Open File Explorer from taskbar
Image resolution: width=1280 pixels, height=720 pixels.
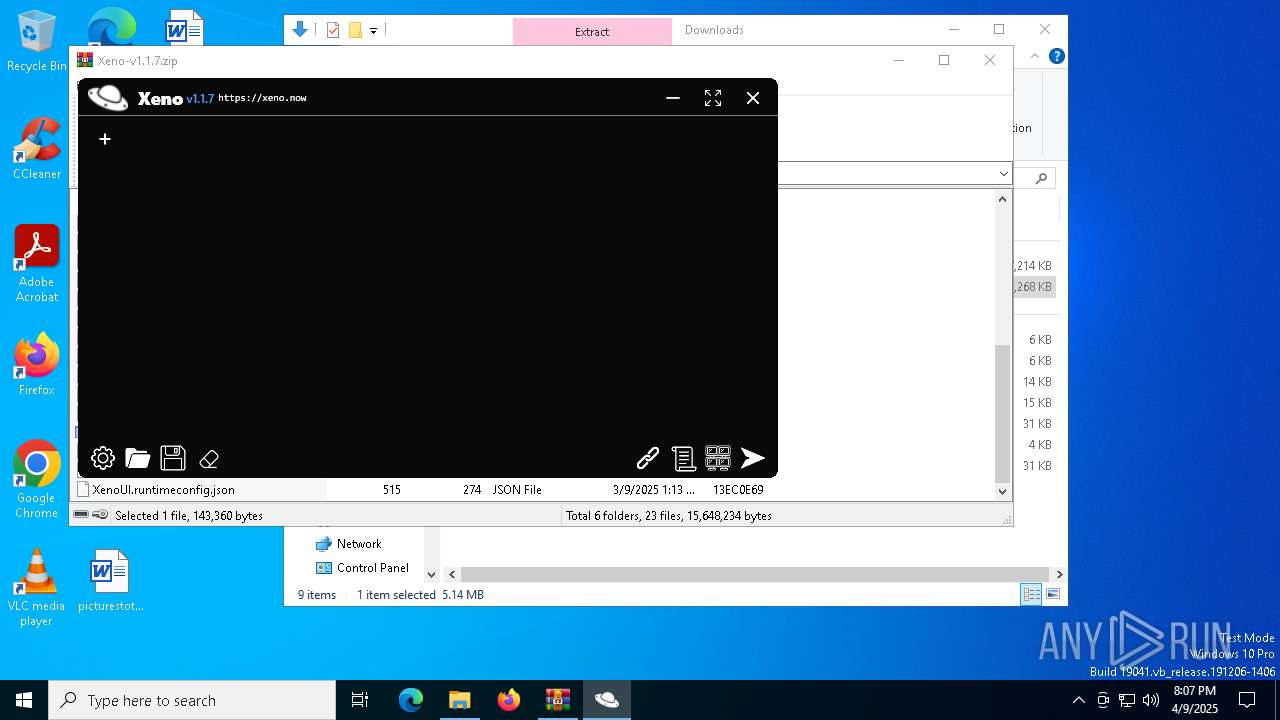coord(460,700)
